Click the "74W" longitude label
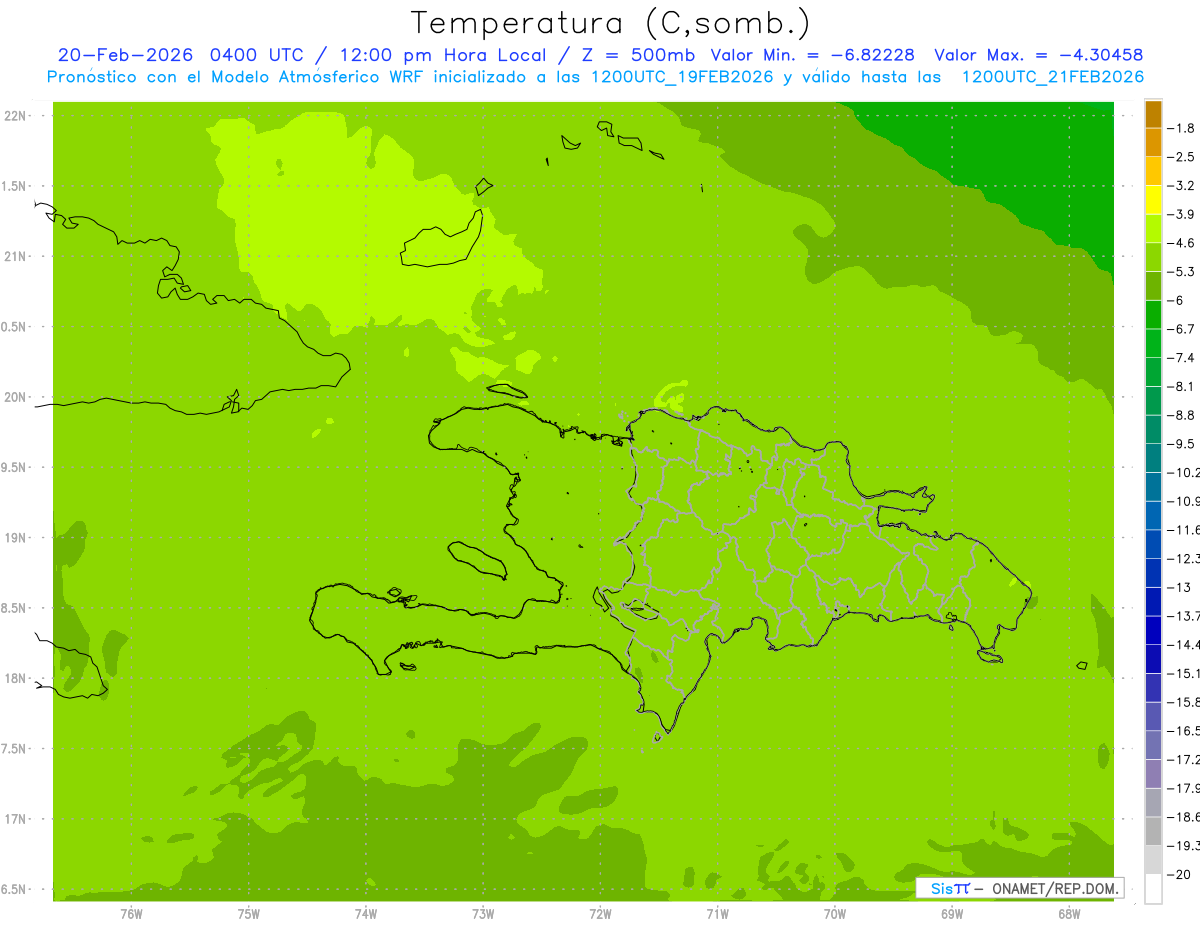Viewport: 1200px width, 927px height. coord(366,914)
